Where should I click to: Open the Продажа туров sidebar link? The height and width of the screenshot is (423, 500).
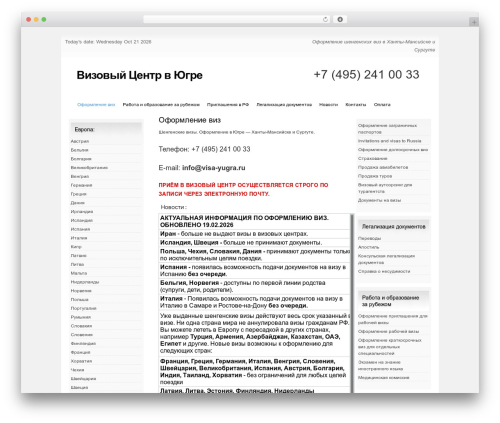(375, 176)
